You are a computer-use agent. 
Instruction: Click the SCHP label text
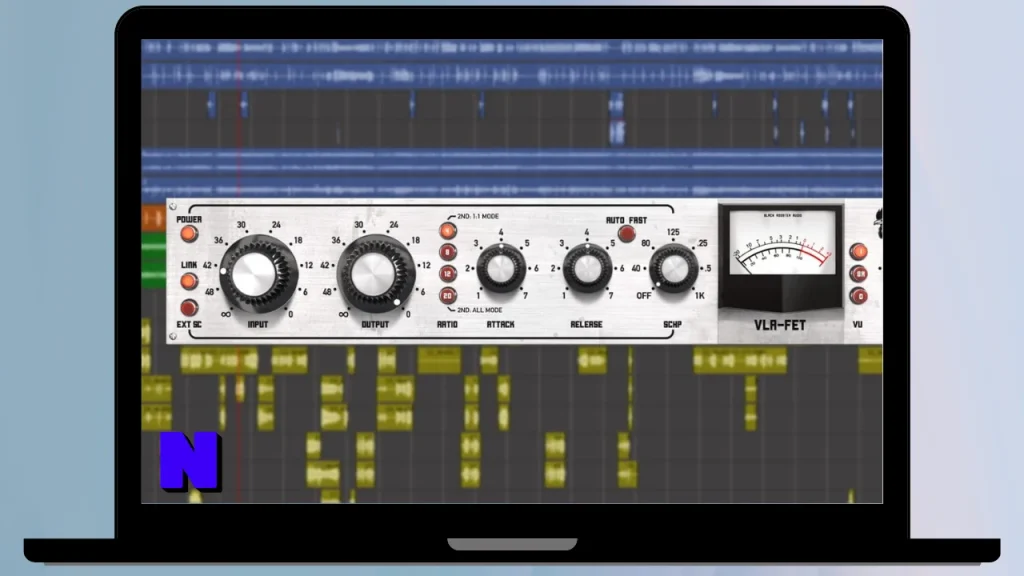673,324
